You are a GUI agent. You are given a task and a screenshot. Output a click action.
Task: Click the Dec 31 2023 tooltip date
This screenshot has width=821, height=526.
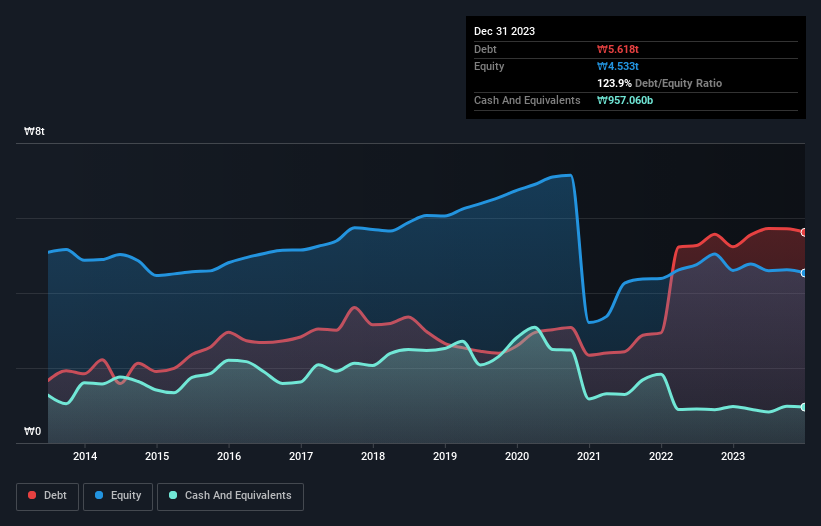pyautogui.click(x=504, y=31)
